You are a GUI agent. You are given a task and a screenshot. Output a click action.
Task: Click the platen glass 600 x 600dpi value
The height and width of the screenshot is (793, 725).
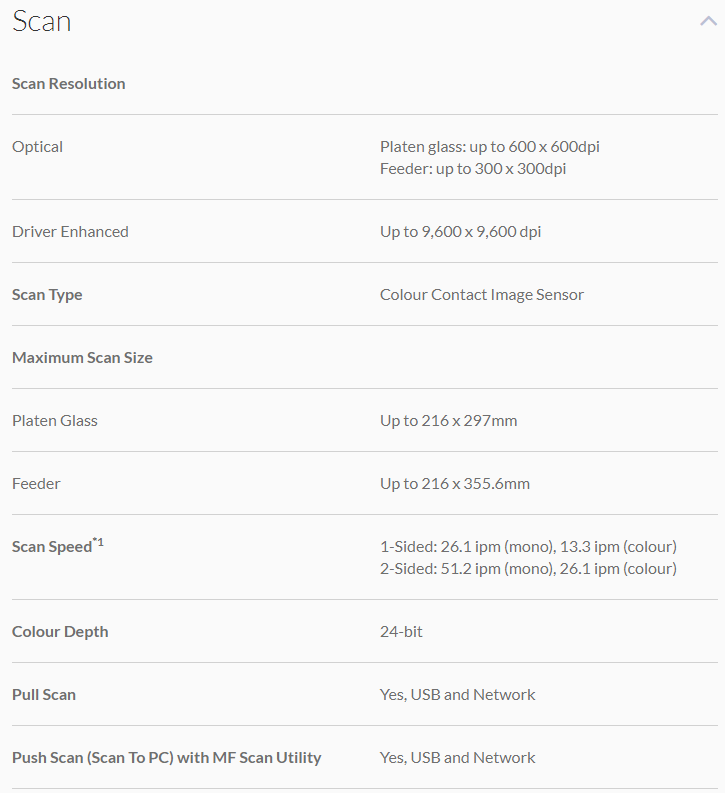pos(490,147)
